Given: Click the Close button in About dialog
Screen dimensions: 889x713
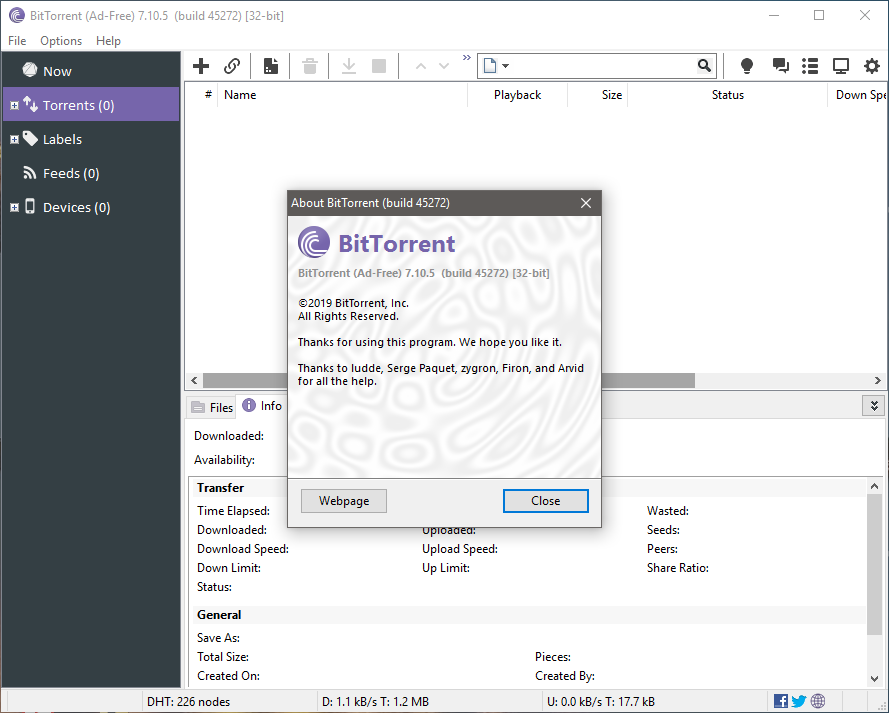Looking at the screenshot, I should click(x=545, y=501).
